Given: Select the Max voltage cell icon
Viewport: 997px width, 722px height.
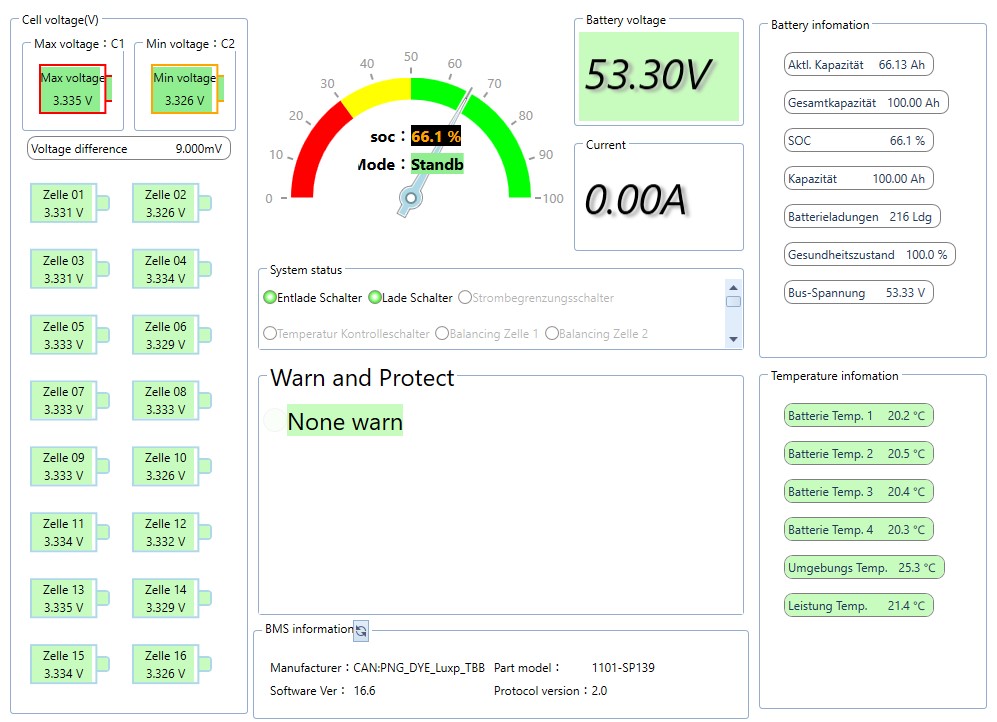Looking at the screenshot, I should tap(73, 89).
